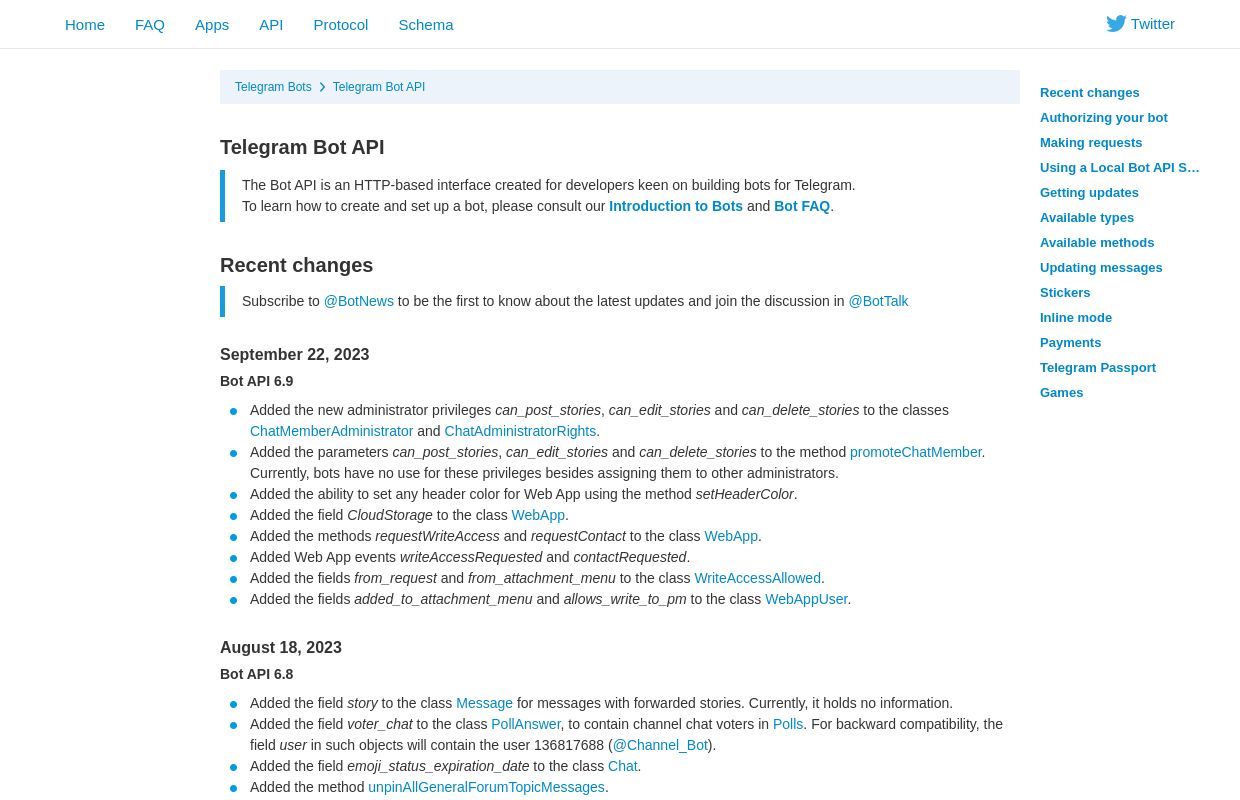Click the Chat class link
Image resolution: width=1240 pixels, height=800 pixels.
coord(623,766)
